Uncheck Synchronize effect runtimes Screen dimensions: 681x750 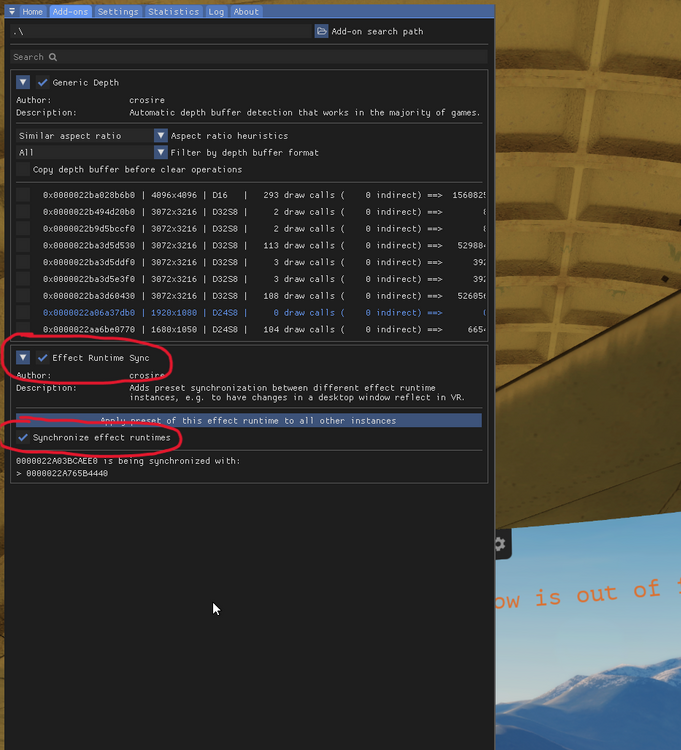coord(23,437)
